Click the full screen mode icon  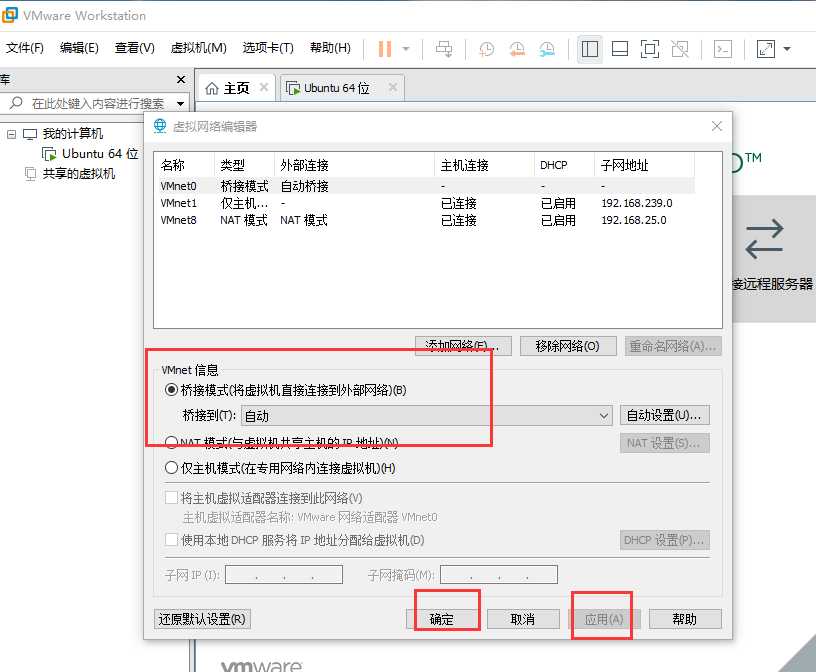coord(650,49)
